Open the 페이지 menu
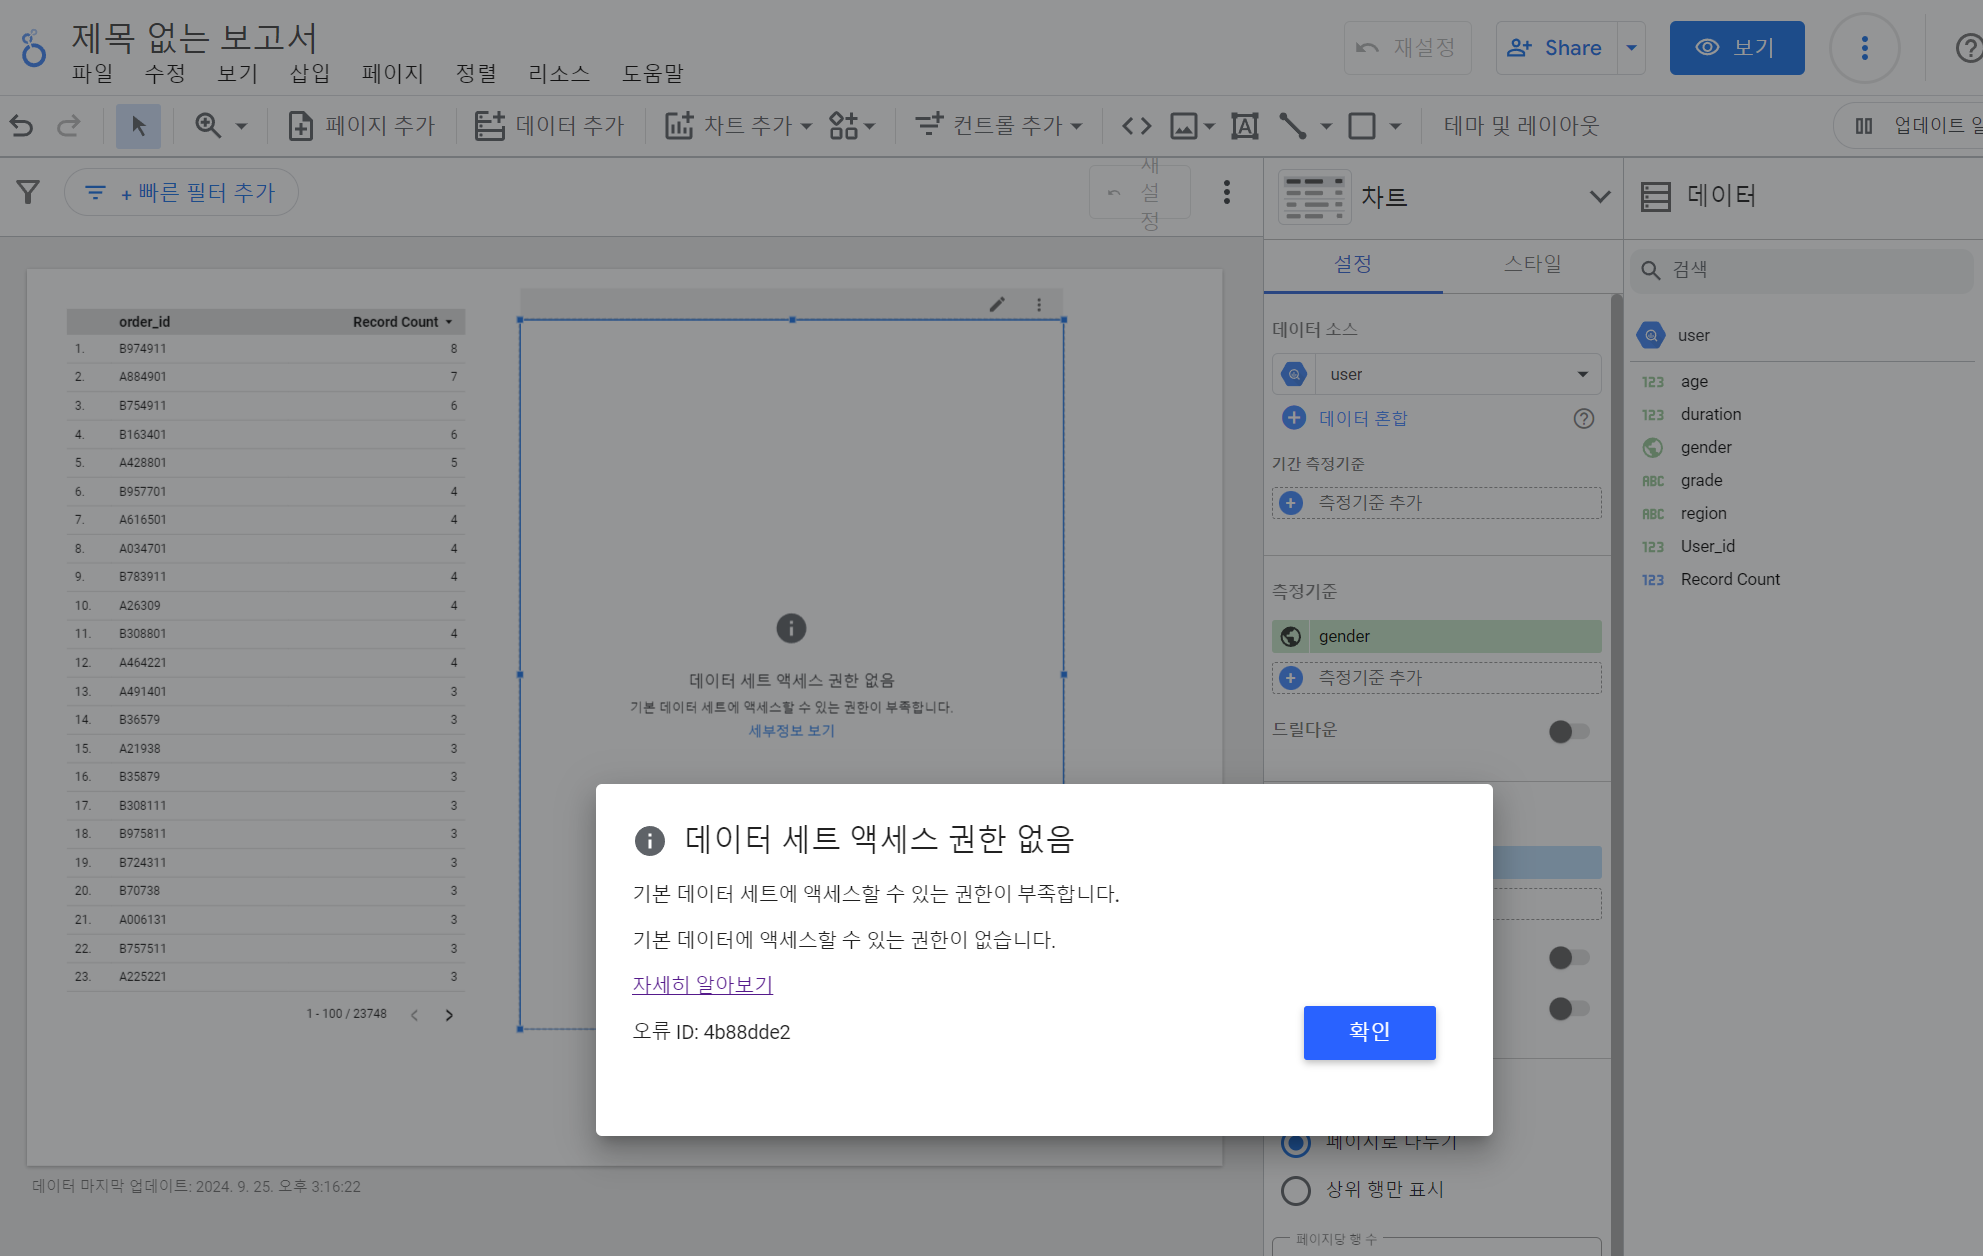 (393, 73)
